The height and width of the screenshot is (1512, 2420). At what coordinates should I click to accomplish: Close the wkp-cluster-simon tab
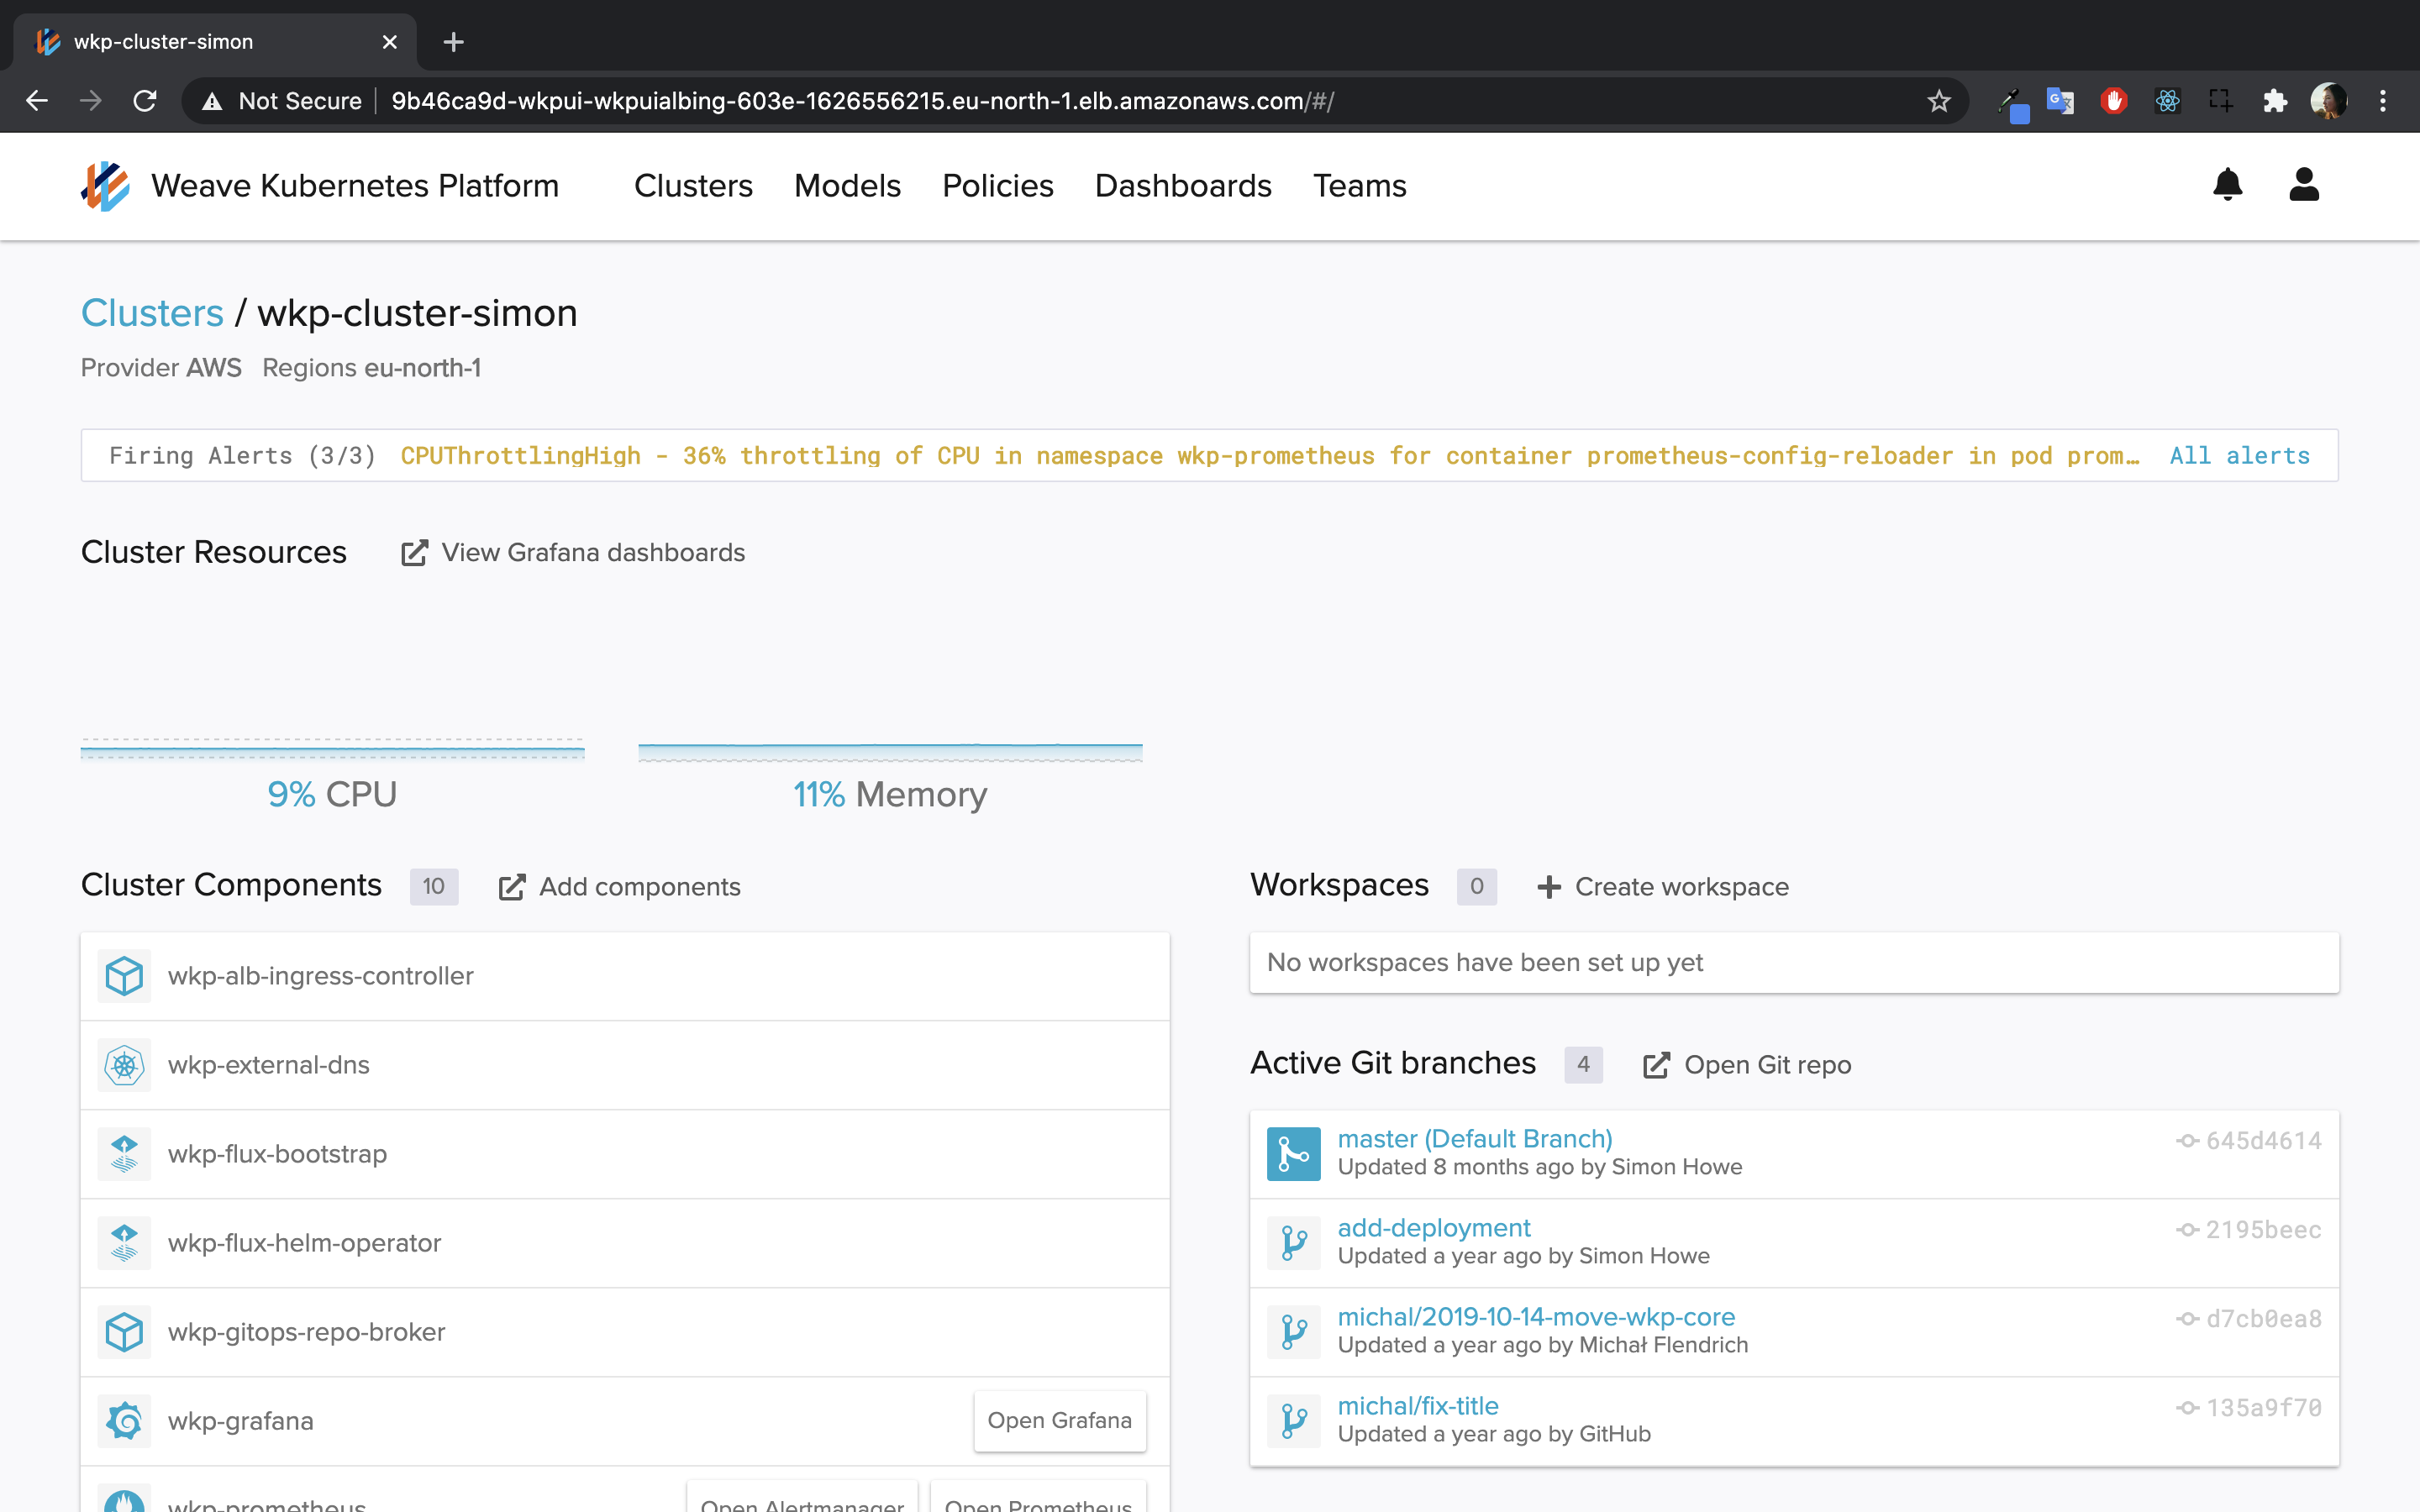click(x=390, y=42)
